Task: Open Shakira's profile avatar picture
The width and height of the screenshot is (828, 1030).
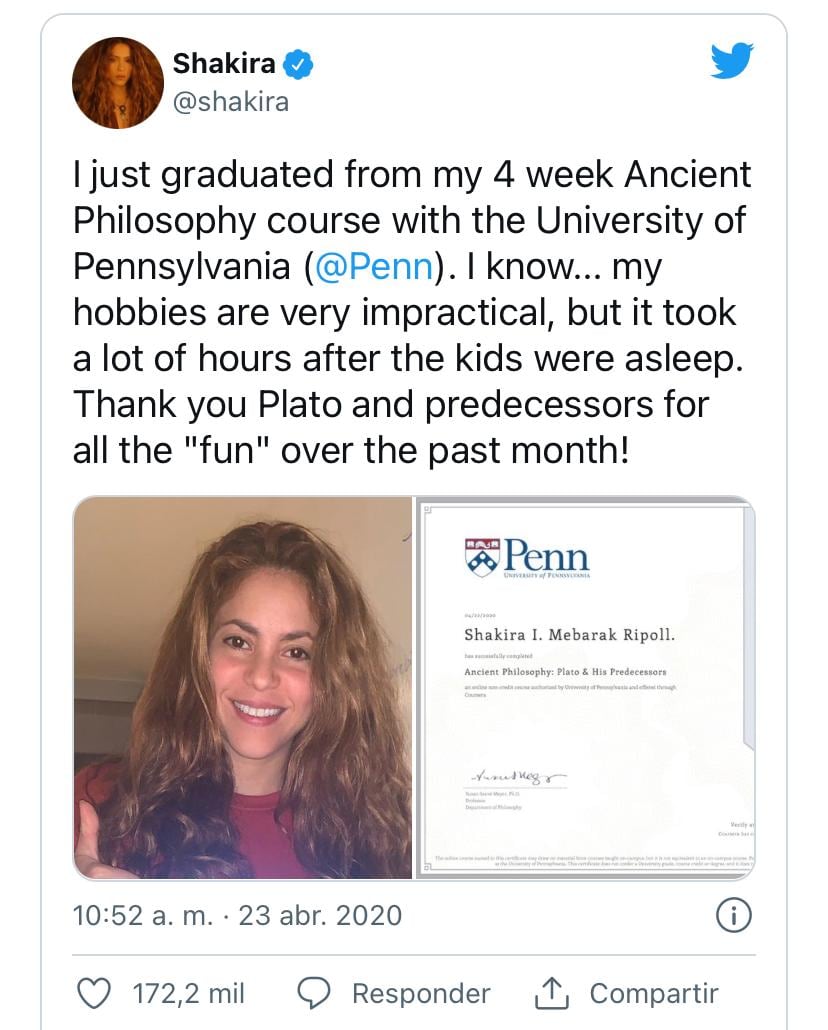Action: (118, 83)
